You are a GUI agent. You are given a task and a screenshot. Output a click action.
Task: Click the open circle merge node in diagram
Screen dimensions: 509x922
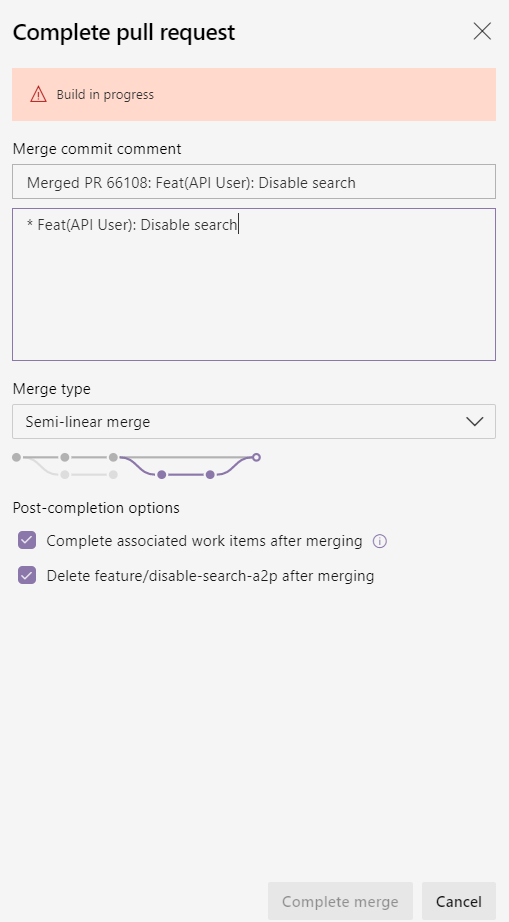pos(256,457)
